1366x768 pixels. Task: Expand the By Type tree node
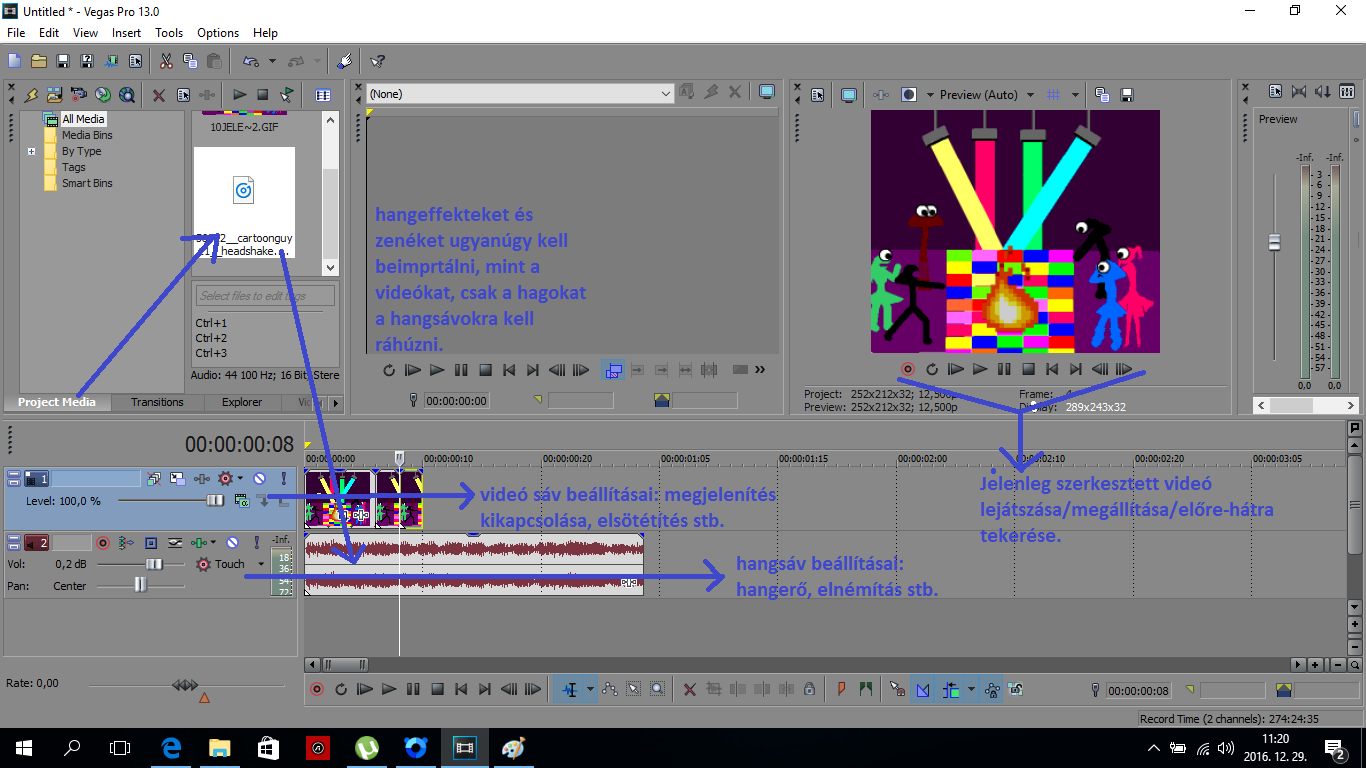point(32,152)
